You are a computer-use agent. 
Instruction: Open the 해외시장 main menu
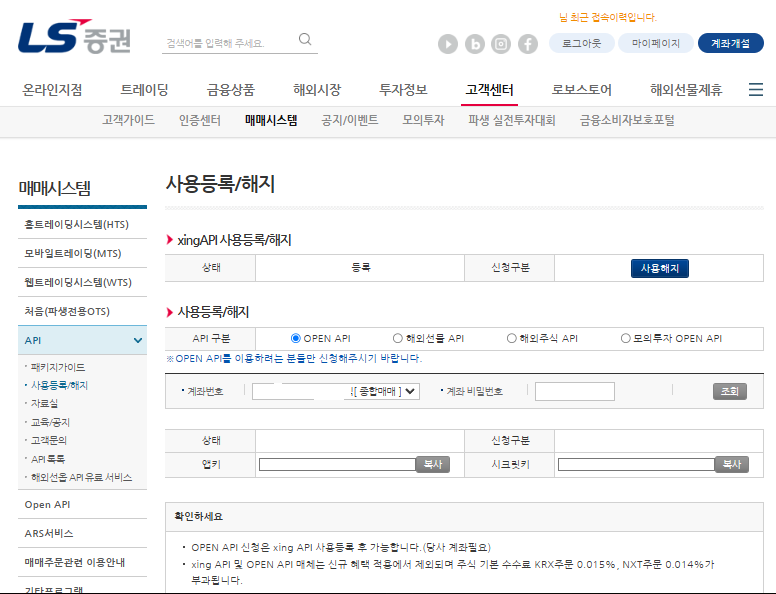pos(317,90)
